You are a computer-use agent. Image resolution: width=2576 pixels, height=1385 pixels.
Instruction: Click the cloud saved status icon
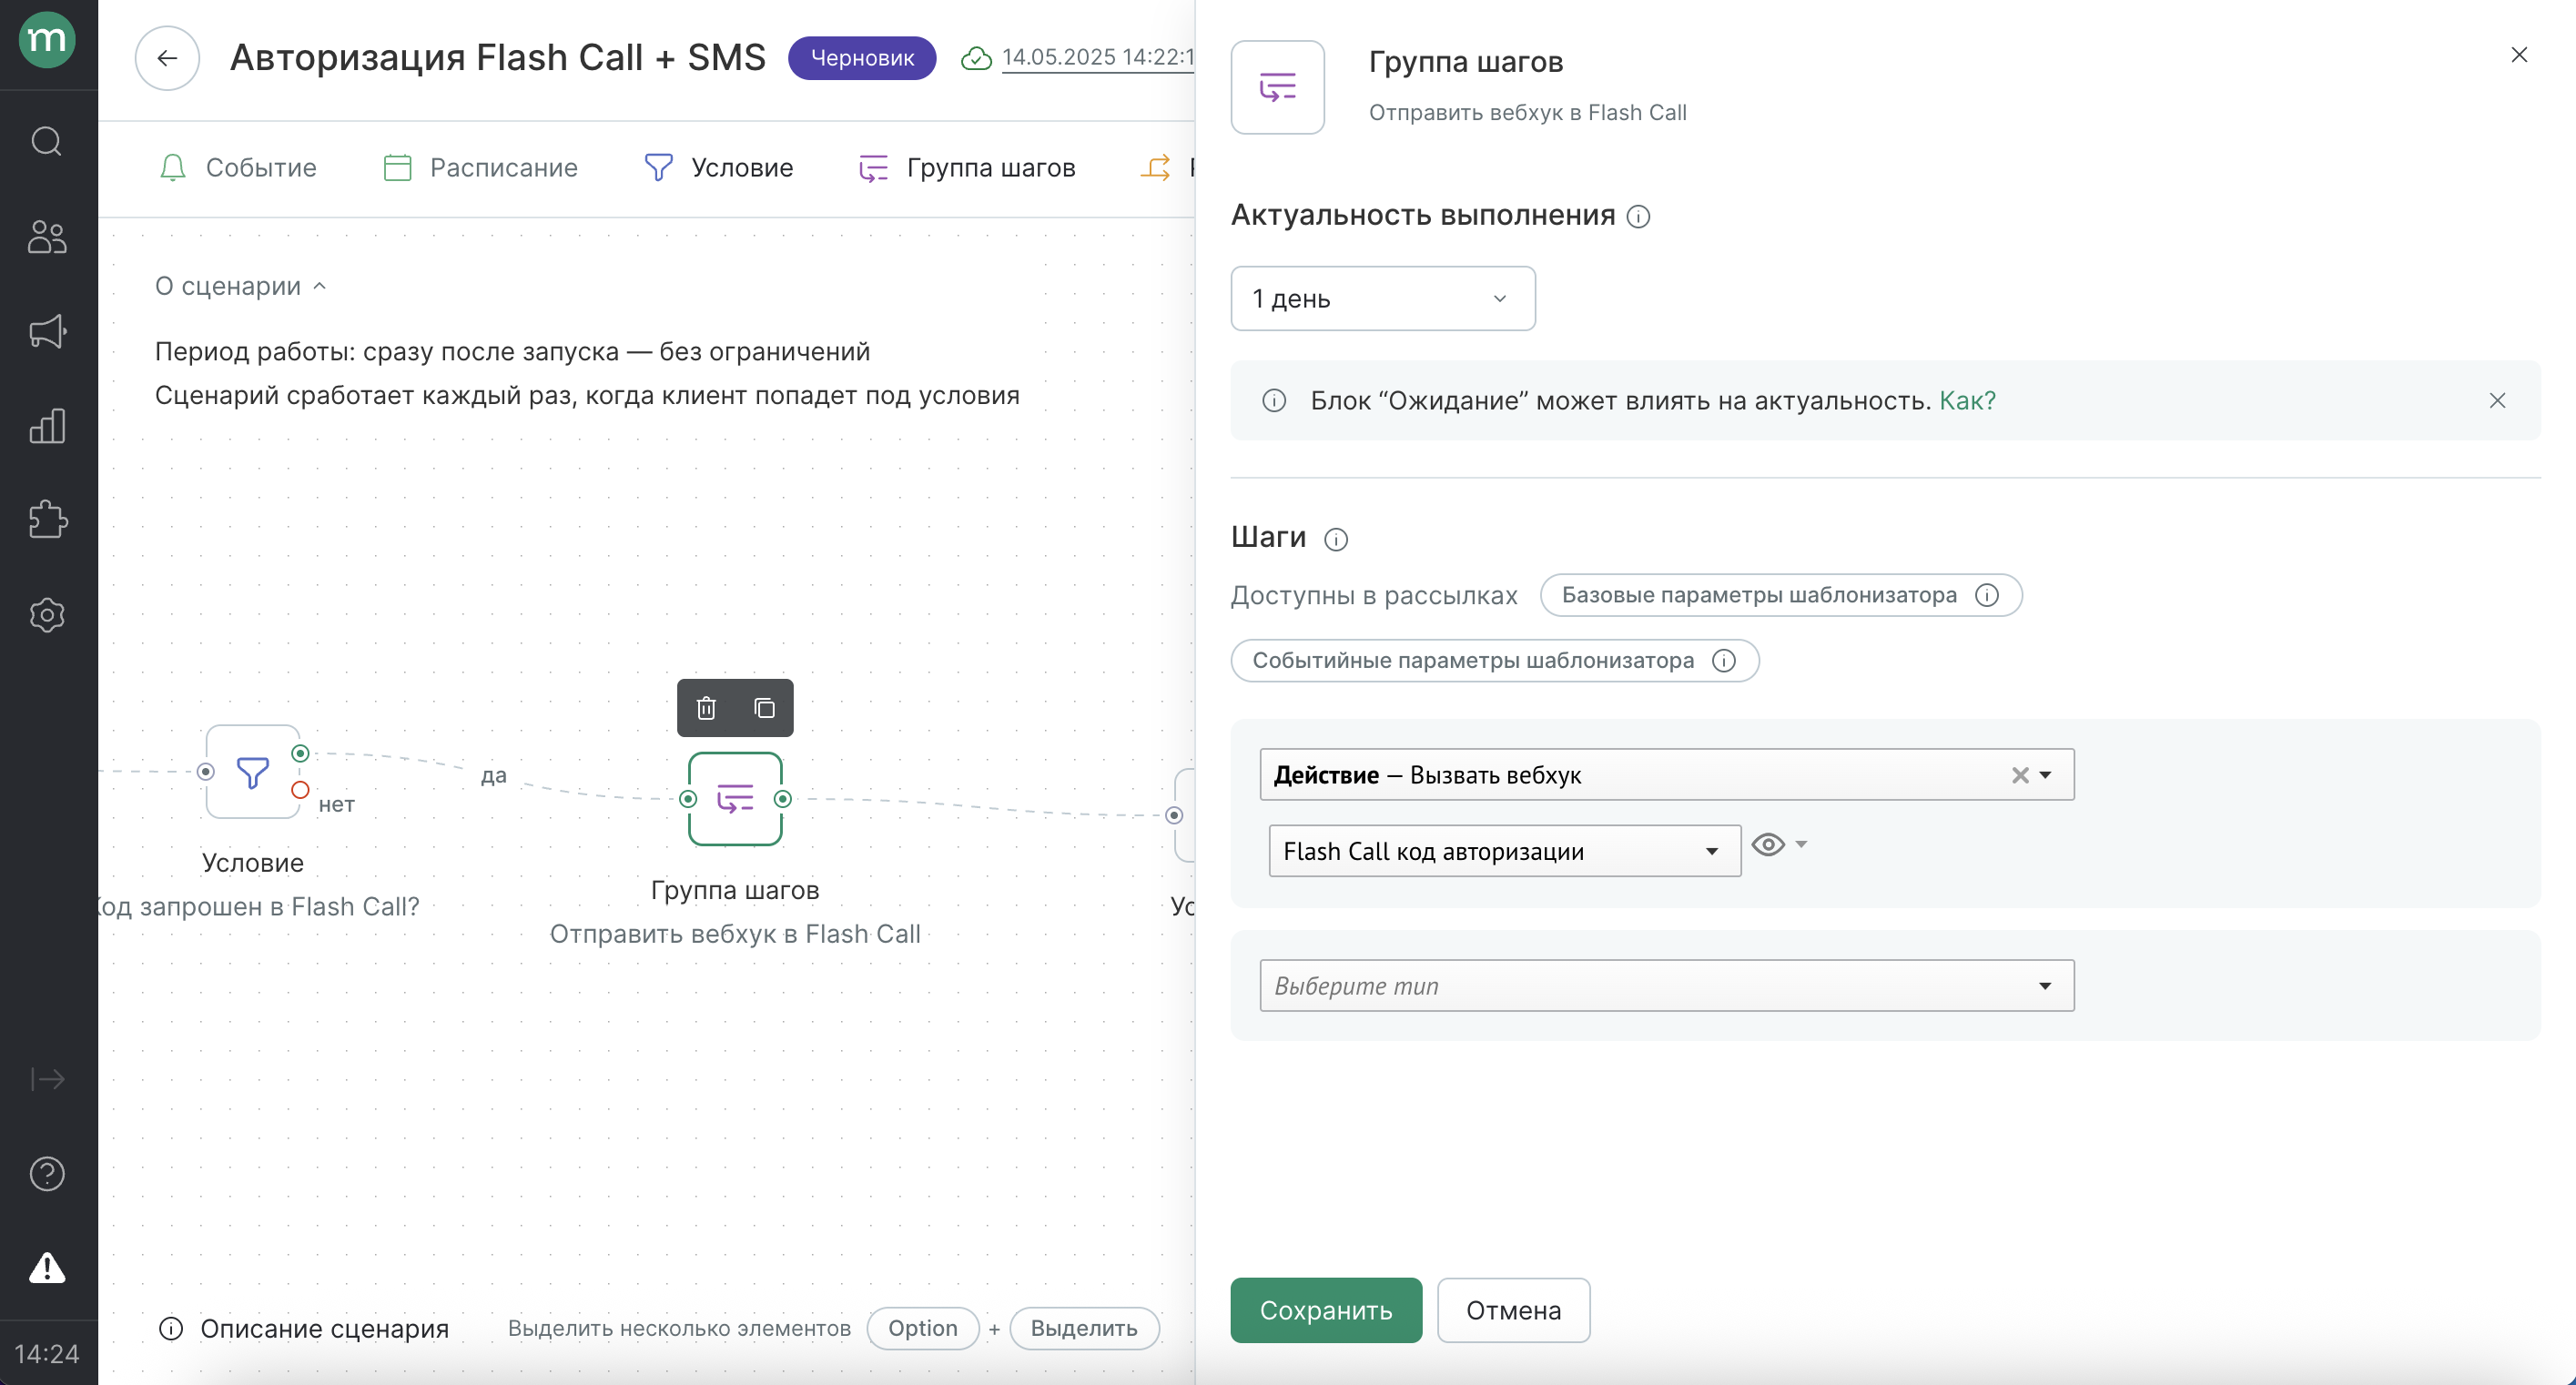[976, 58]
